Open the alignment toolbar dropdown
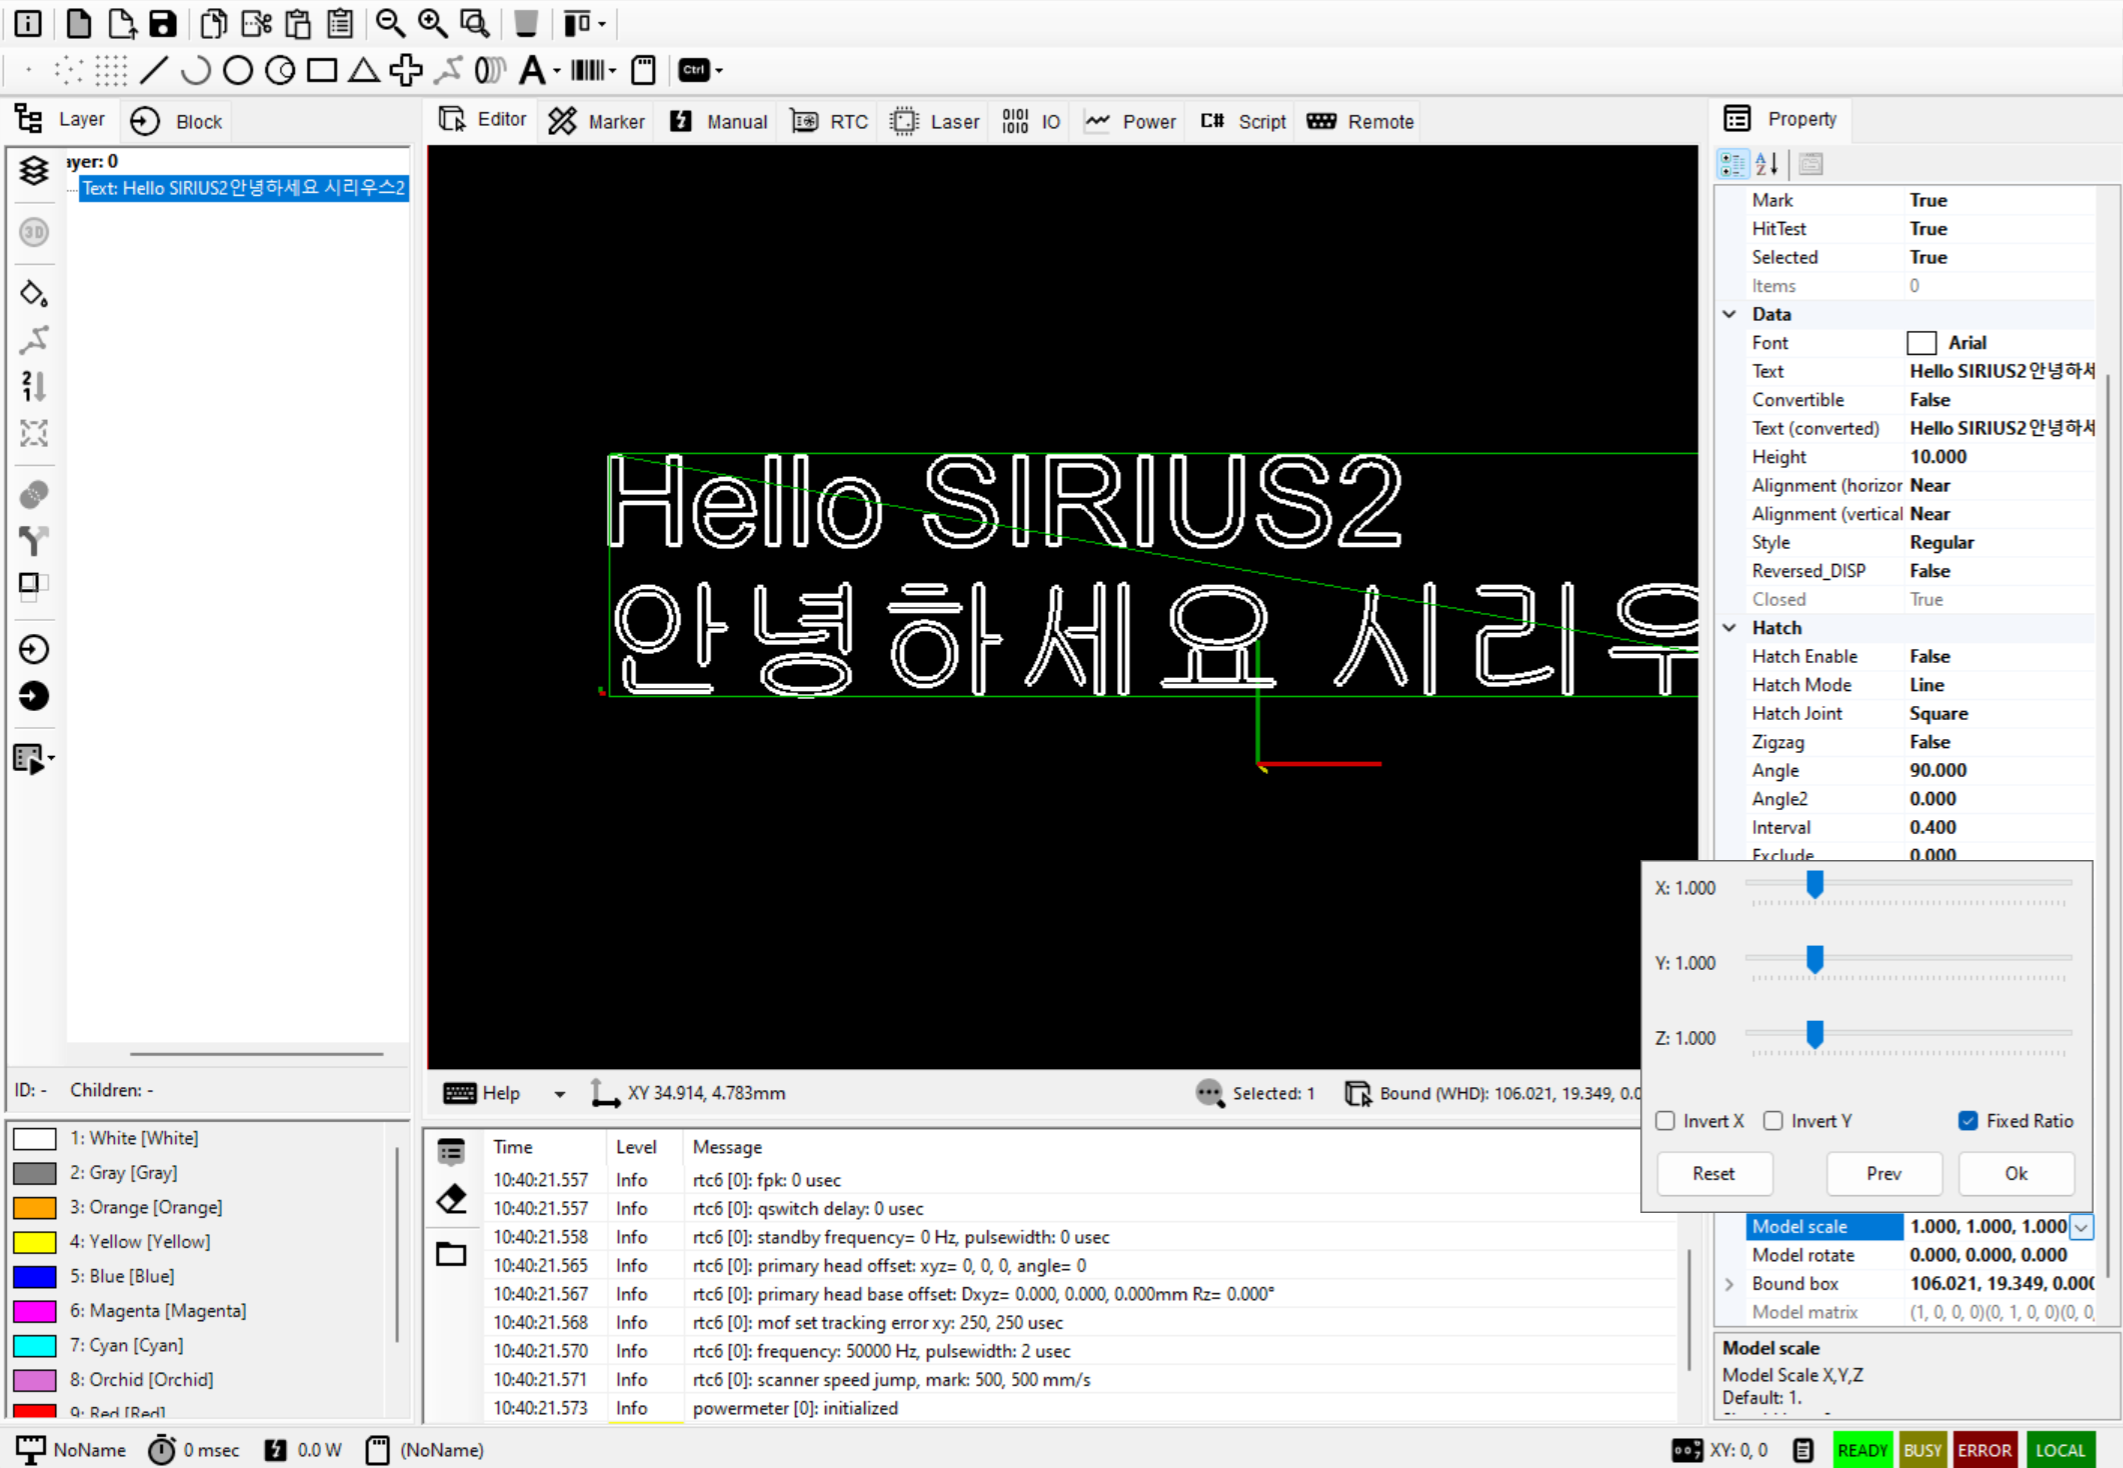 [x=602, y=23]
